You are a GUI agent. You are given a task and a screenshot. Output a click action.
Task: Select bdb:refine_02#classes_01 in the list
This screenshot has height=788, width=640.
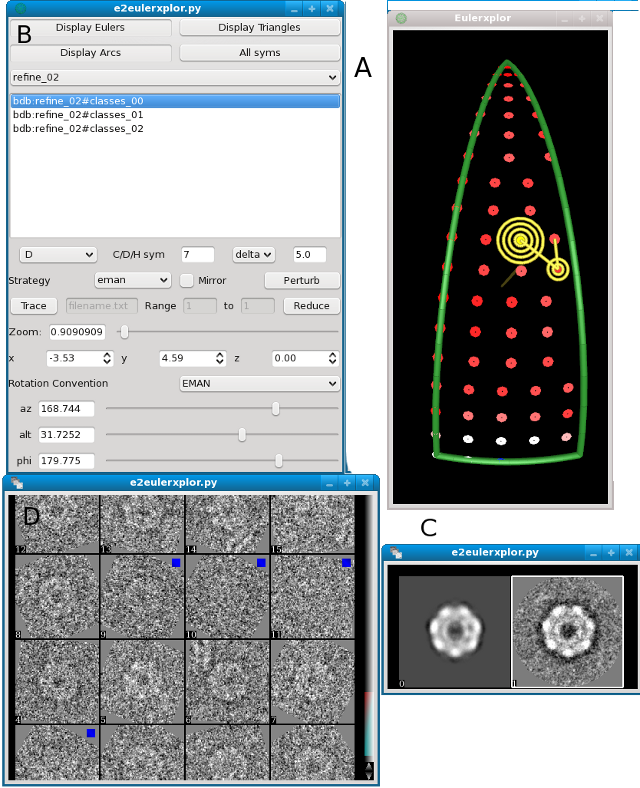click(x=175, y=115)
